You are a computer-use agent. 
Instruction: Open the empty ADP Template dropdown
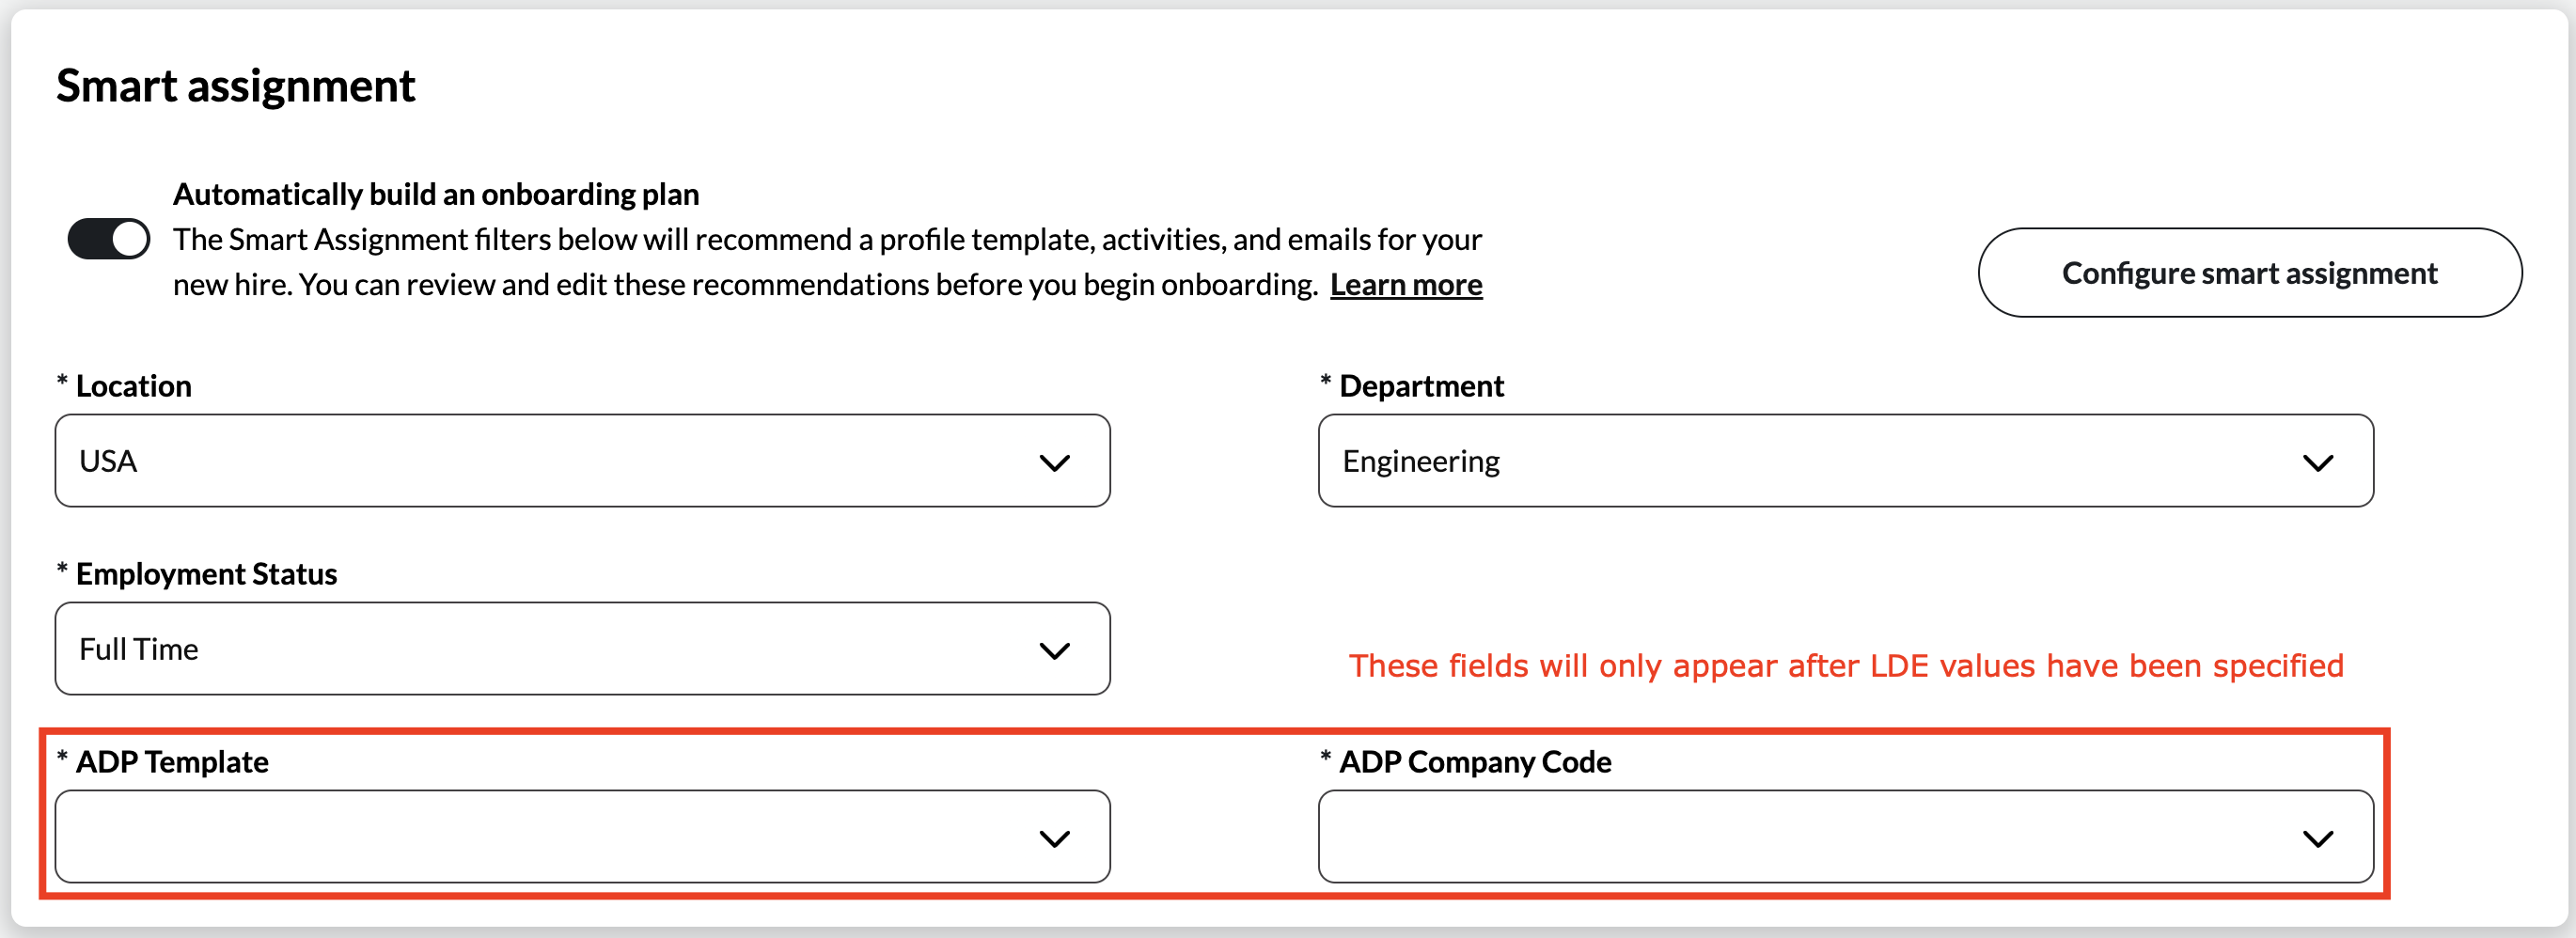582,837
